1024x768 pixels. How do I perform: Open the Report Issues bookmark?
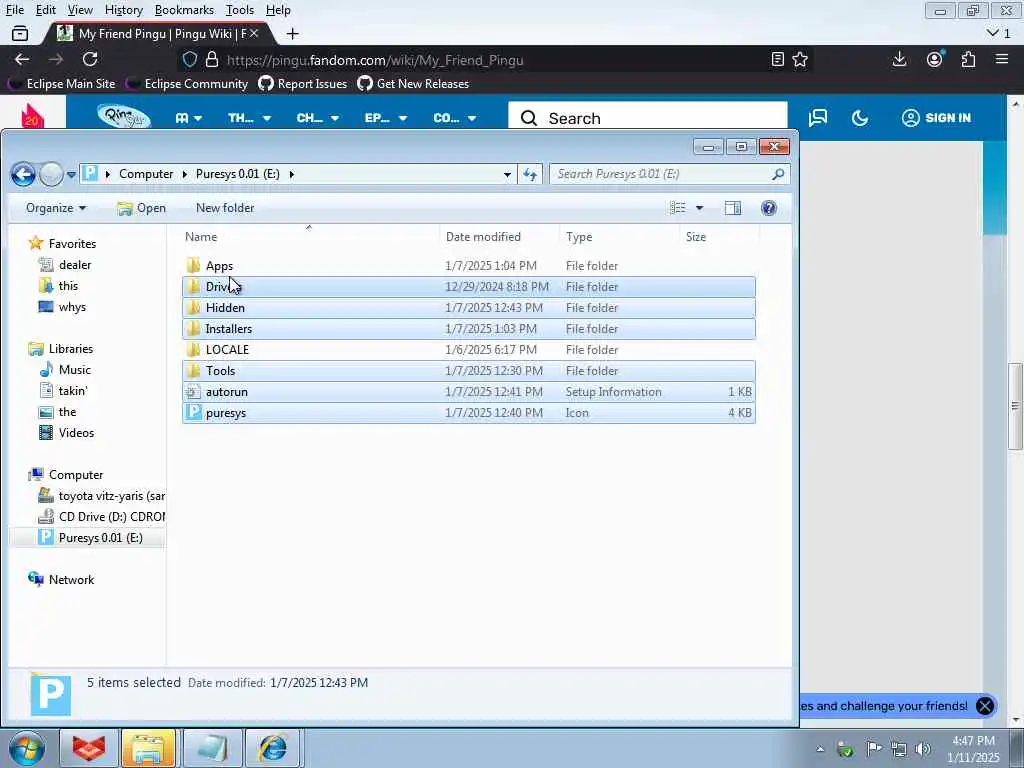[x=303, y=84]
